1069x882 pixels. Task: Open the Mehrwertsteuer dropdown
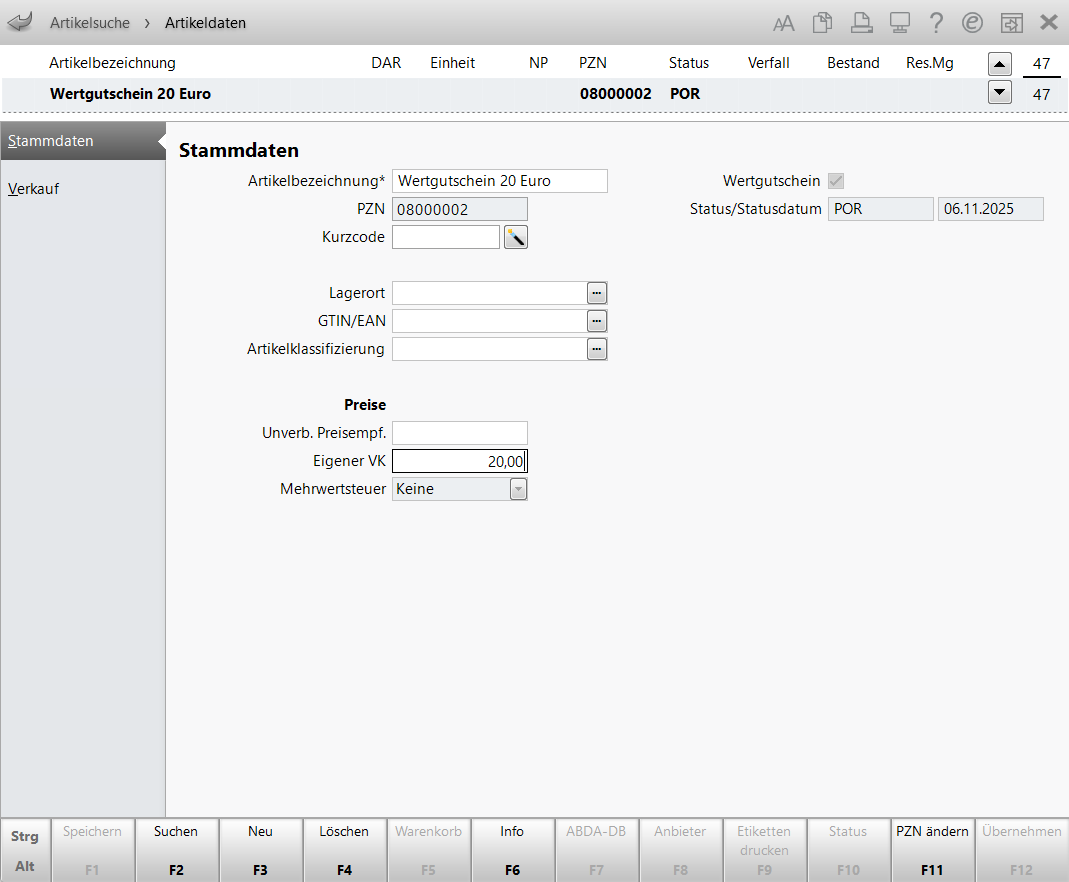pyautogui.click(x=518, y=489)
